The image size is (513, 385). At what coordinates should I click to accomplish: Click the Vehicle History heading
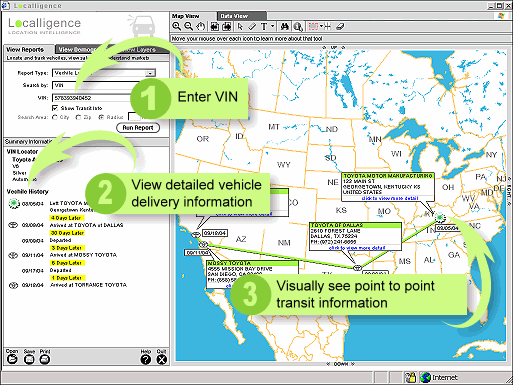(27, 192)
